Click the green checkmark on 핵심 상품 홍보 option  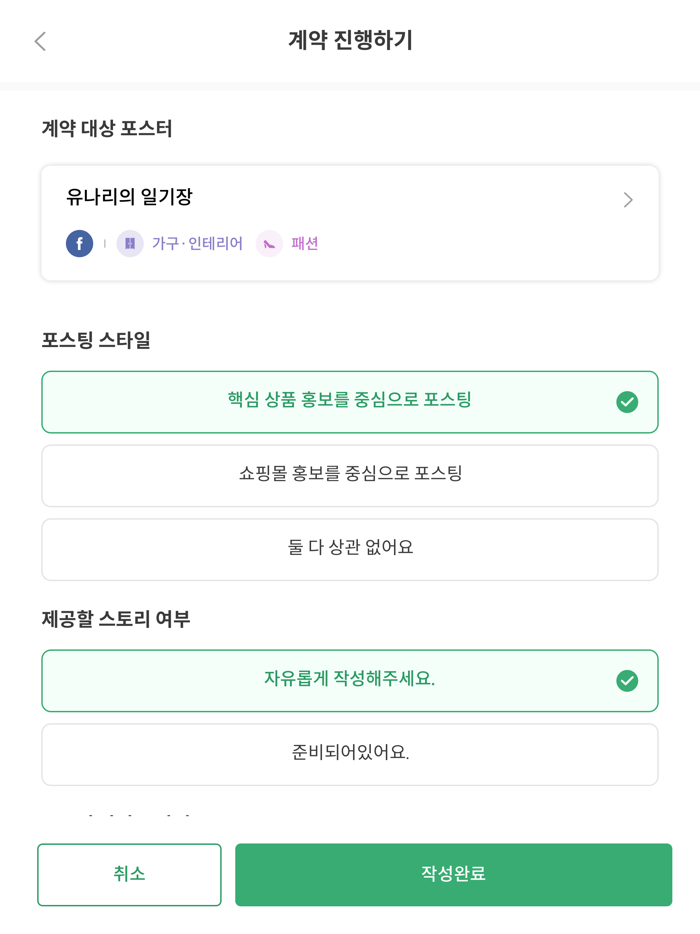click(x=627, y=402)
